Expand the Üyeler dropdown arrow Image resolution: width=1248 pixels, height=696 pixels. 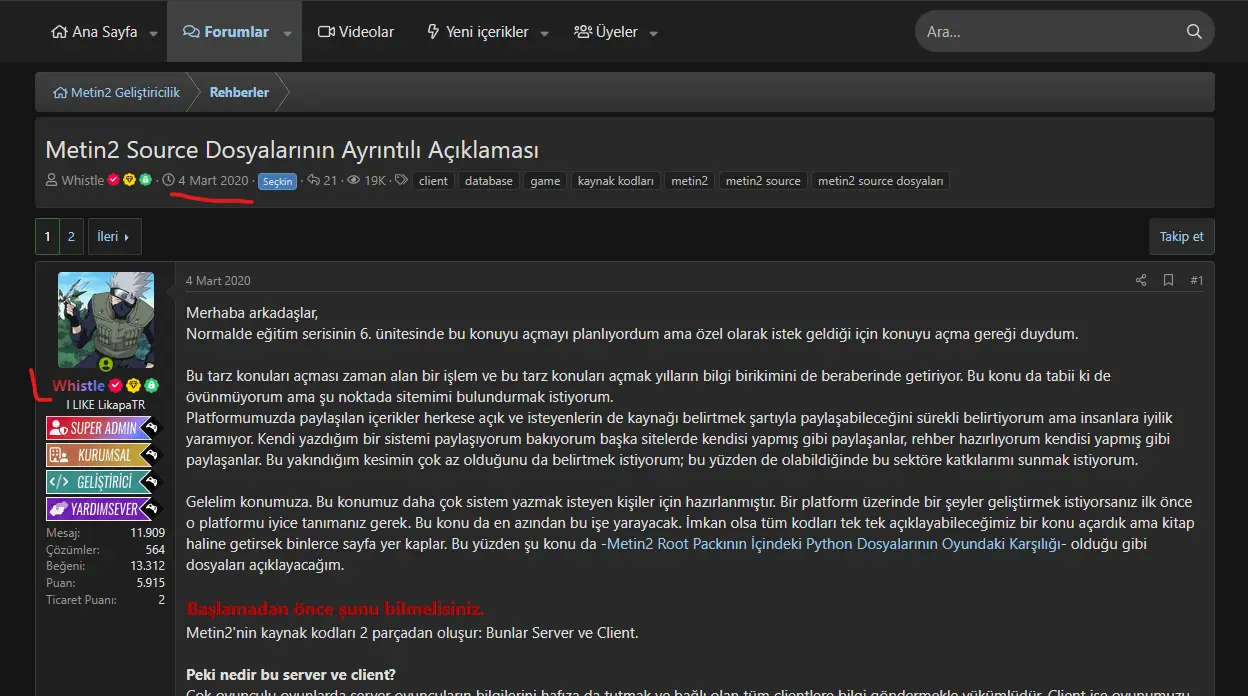pyautogui.click(x=654, y=33)
